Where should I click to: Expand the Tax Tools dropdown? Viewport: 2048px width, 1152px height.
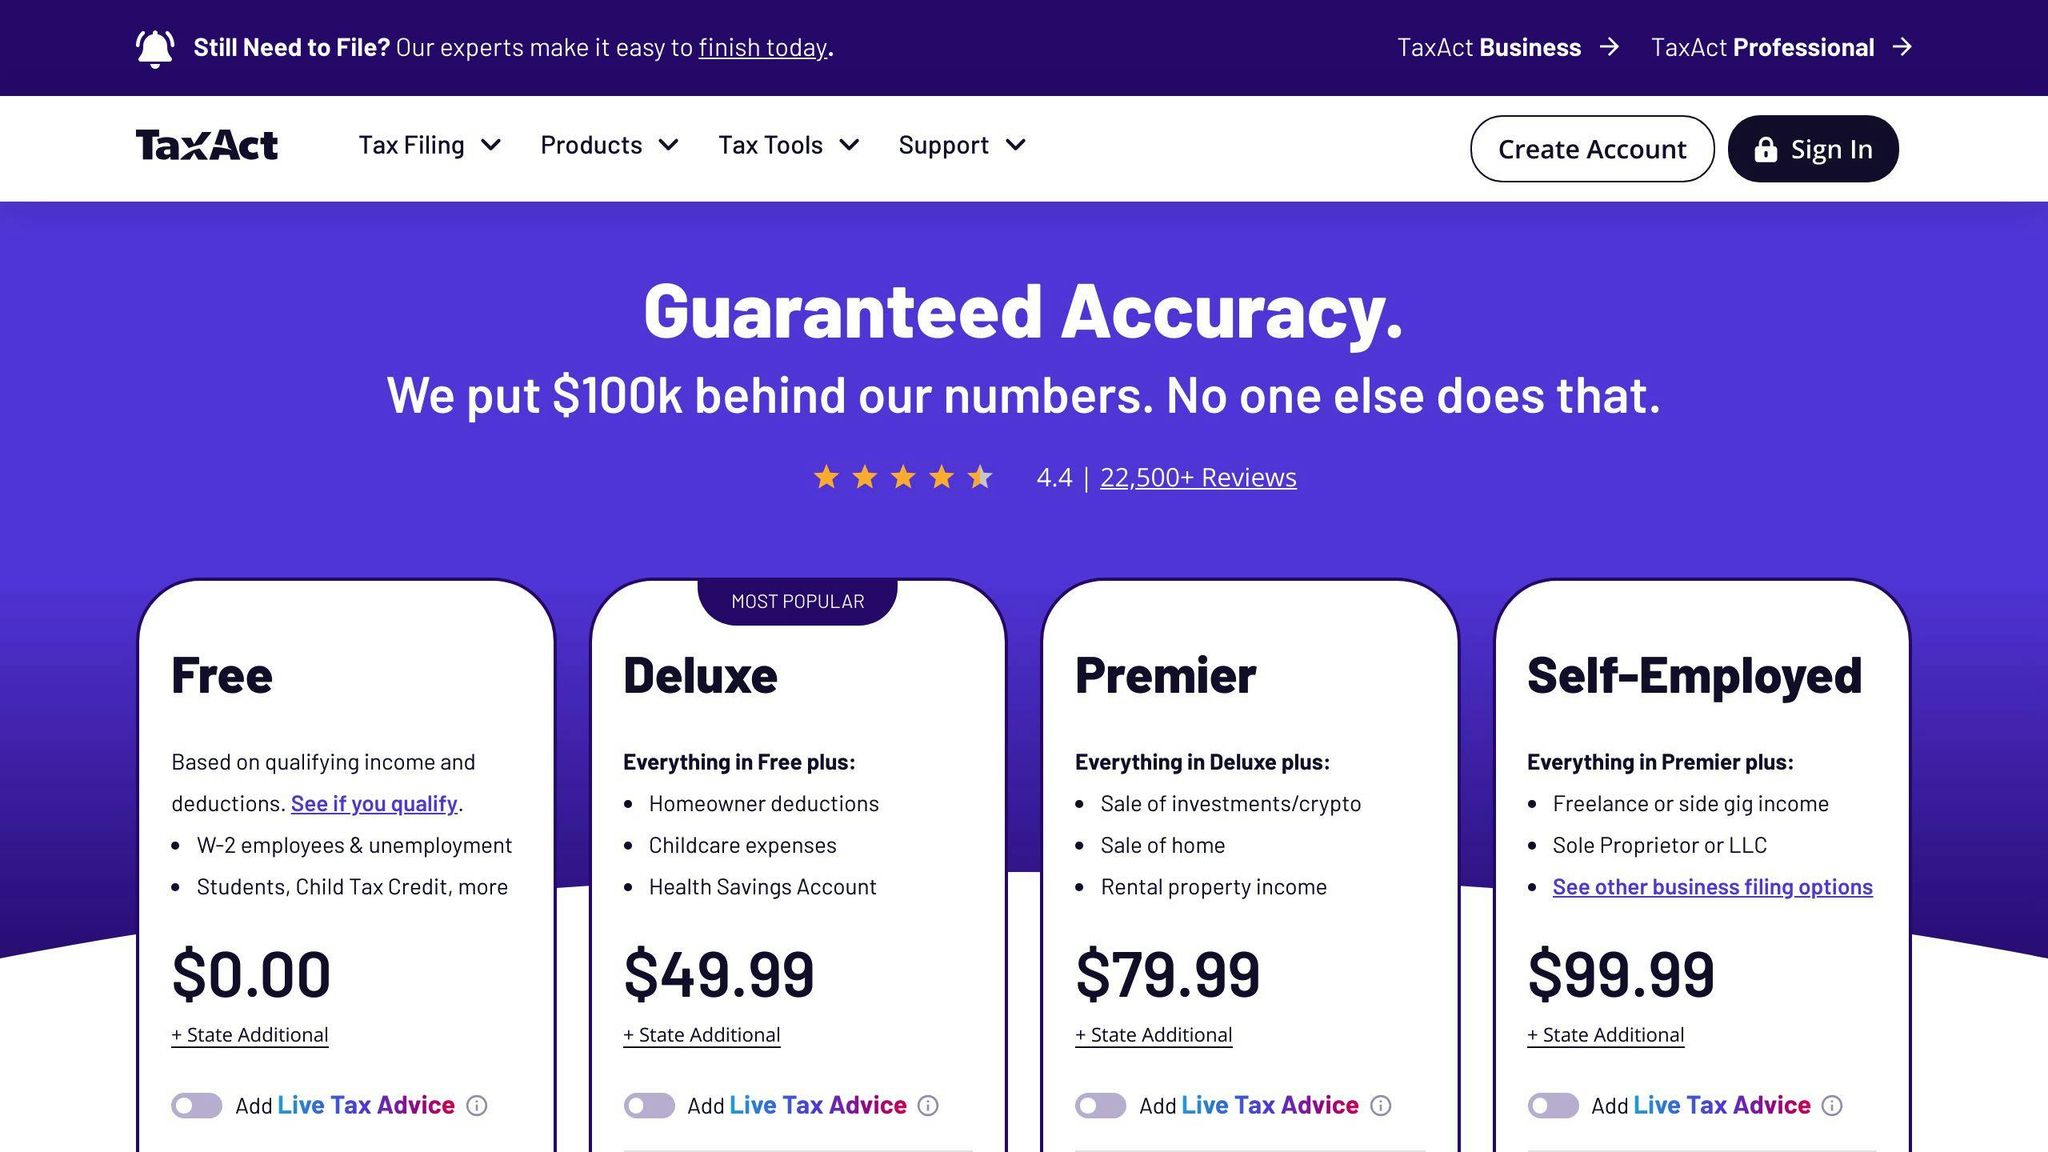pyautogui.click(x=789, y=146)
